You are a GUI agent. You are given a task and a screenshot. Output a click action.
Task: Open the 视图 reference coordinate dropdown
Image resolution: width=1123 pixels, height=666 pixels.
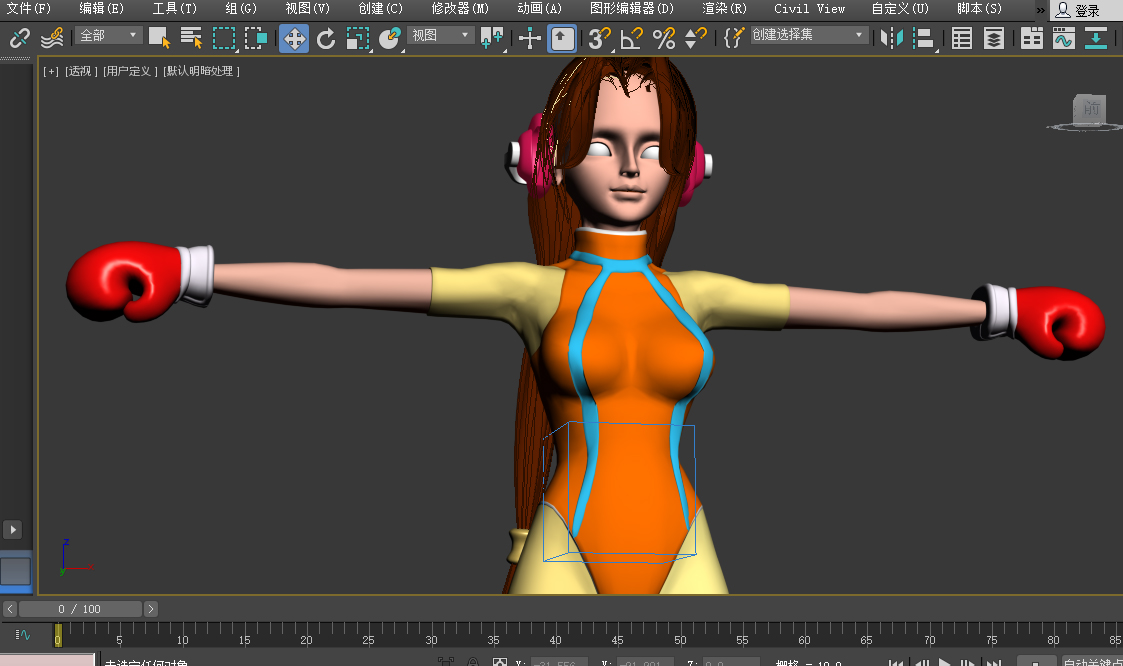click(x=440, y=36)
